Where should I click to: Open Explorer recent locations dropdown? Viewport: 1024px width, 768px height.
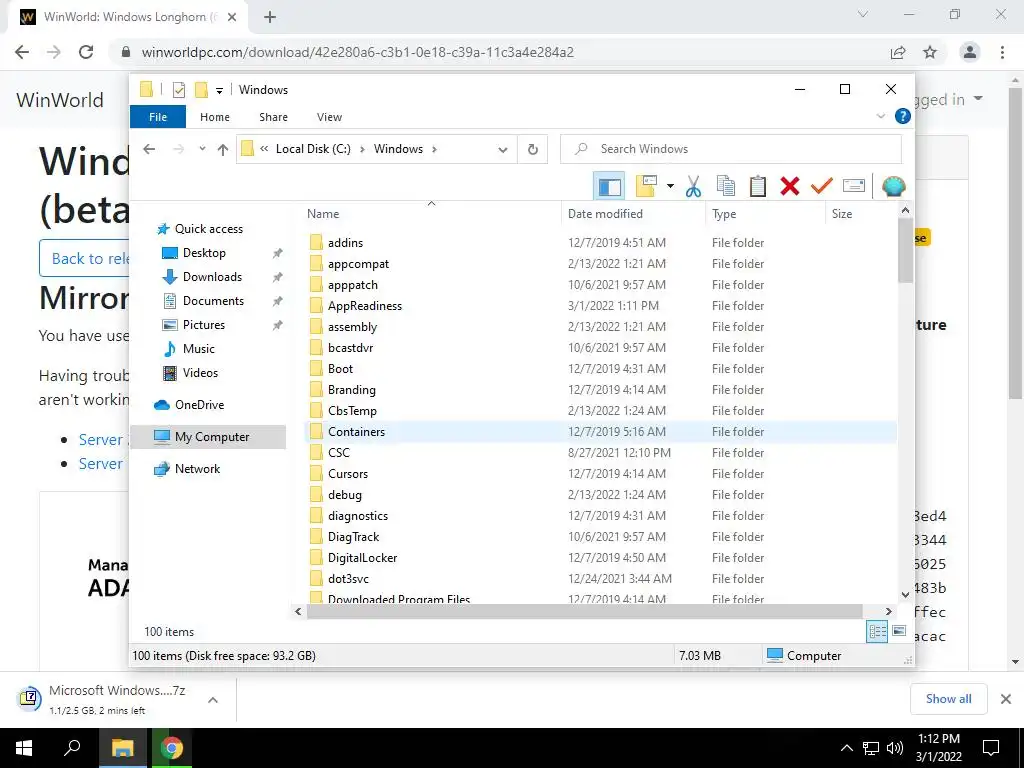pos(202,149)
